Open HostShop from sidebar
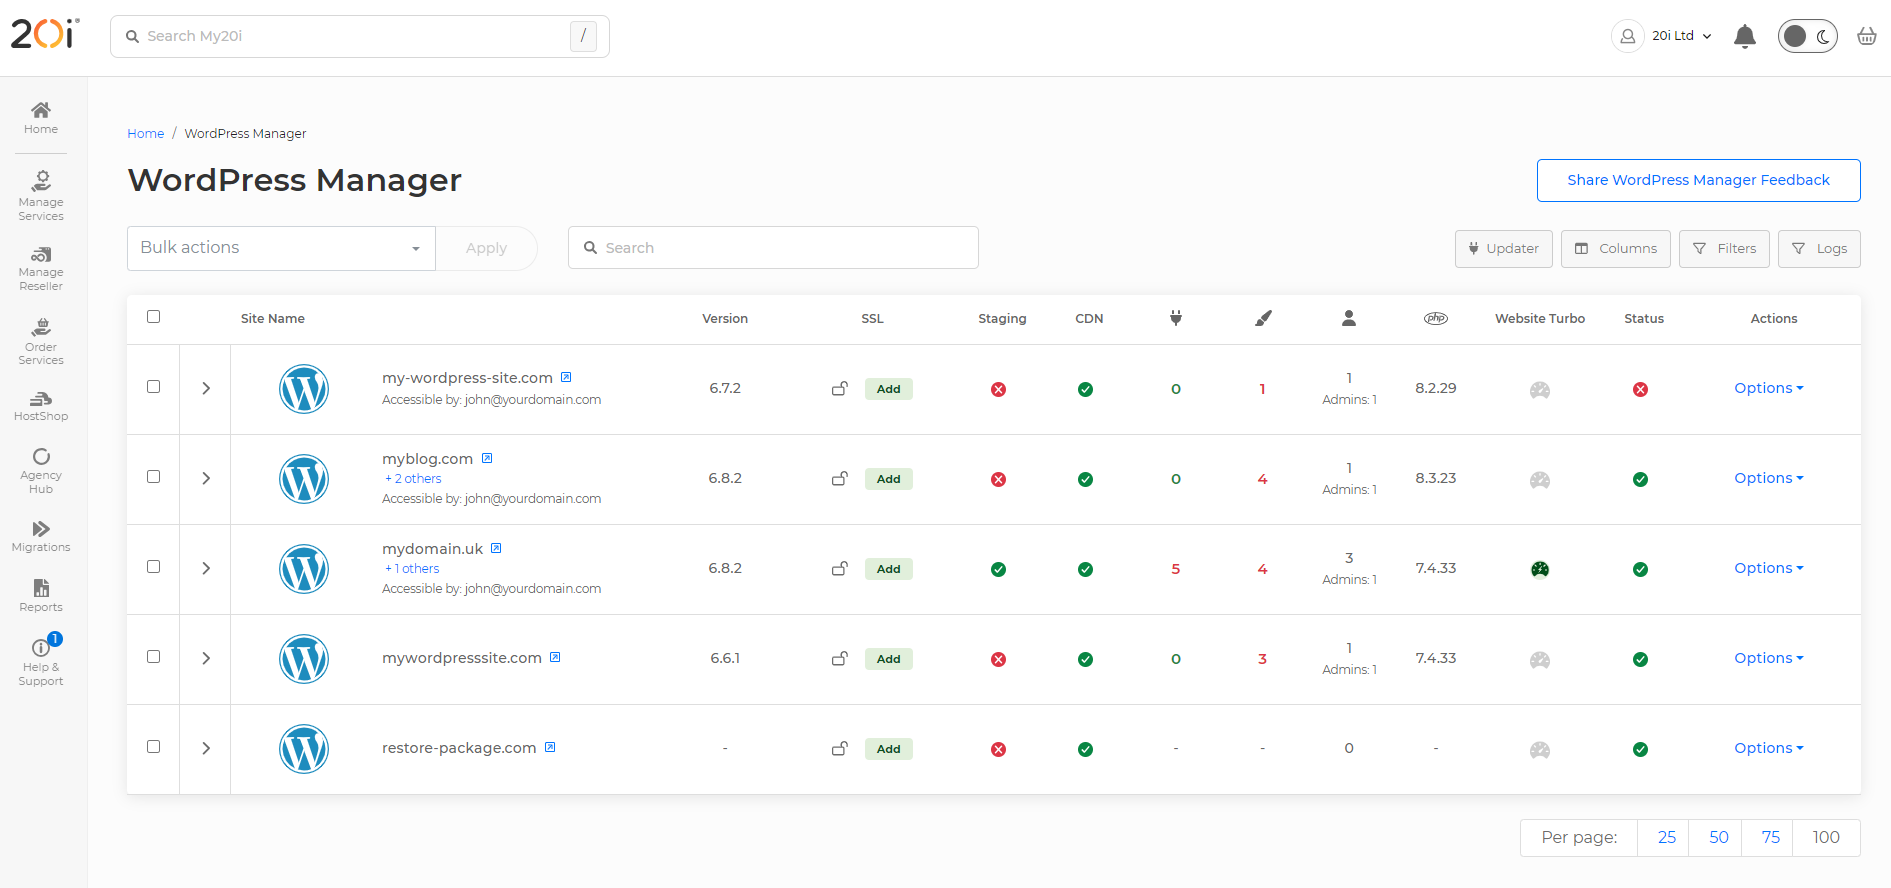 [x=41, y=406]
